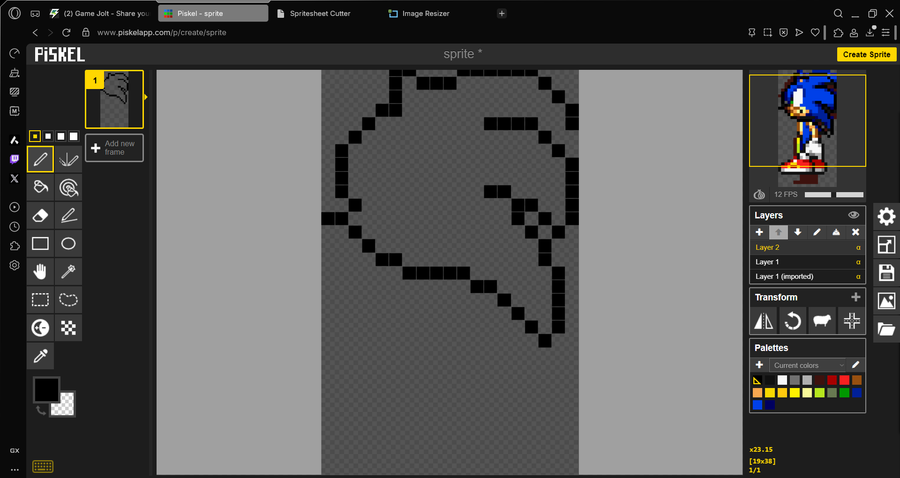Viewport: 900px width, 478px height.
Task: Toggle layer preview eye icon
Action: (x=854, y=215)
